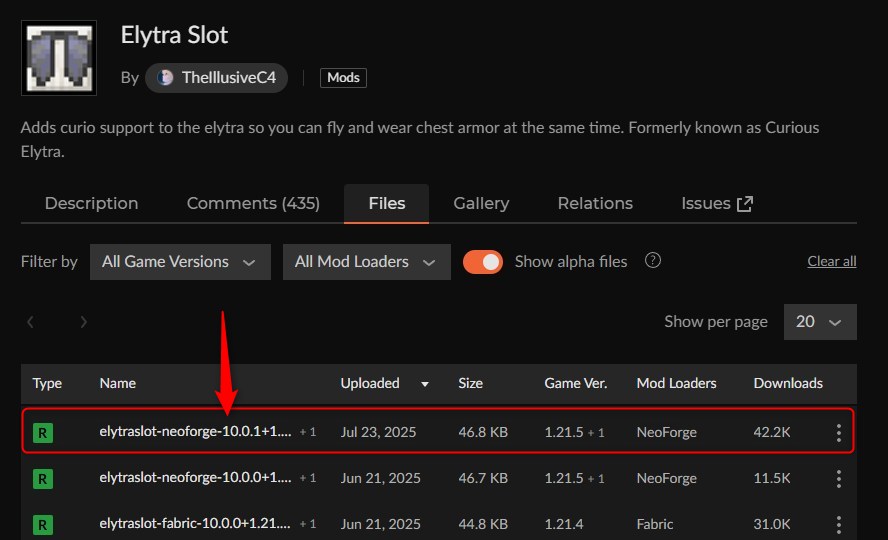
Task: Click the alpha files help question icon
Action: point(653,261)
